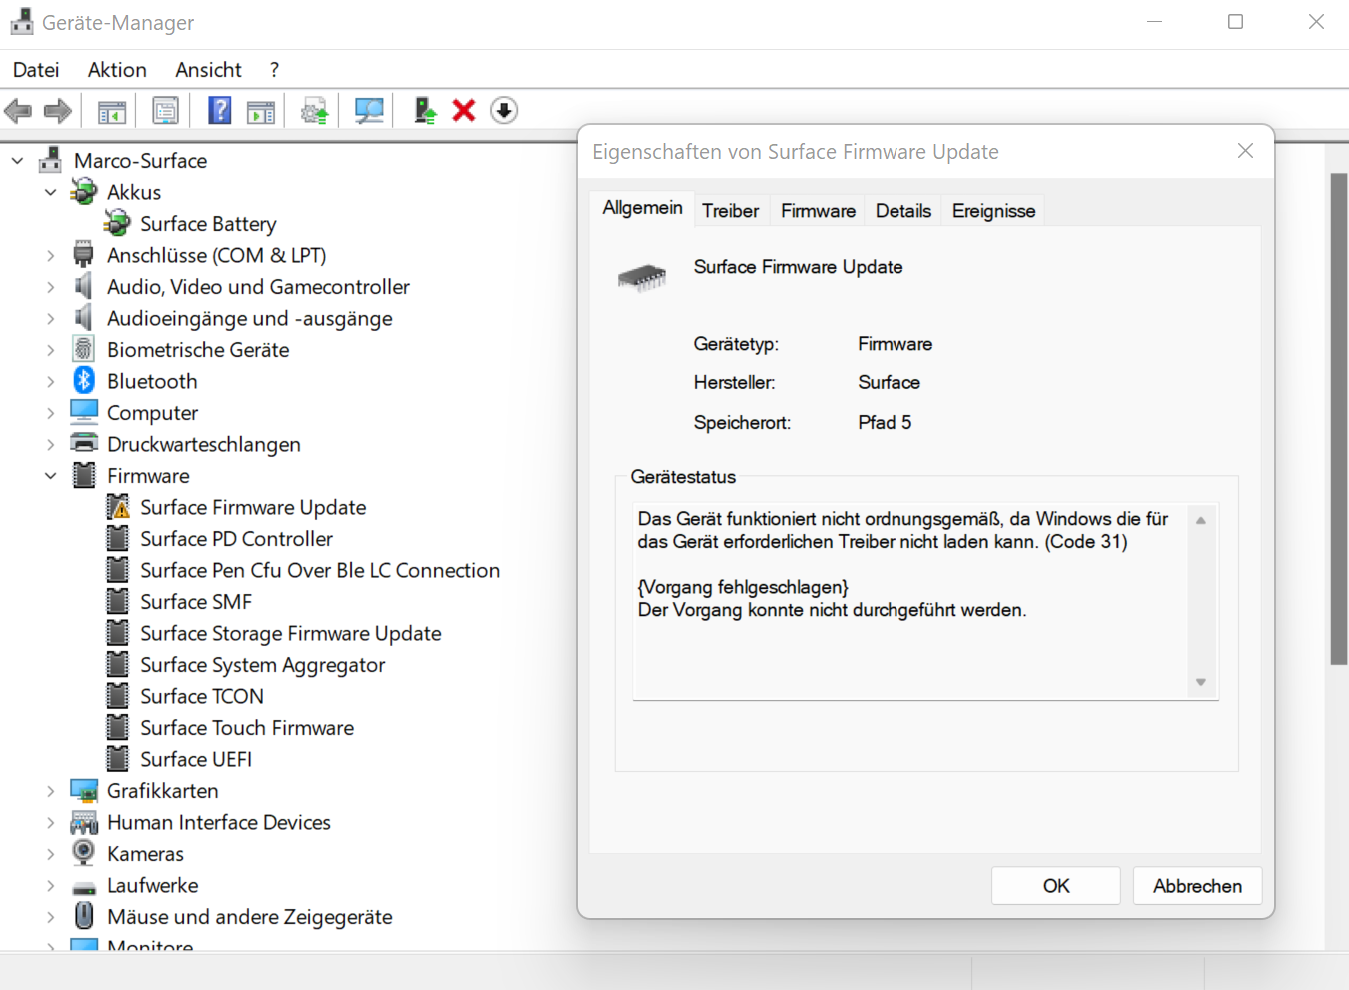Switch to the Firmware tab
Screen dimensions: 1349x990
pyautogui.click(x=818, y=211)
